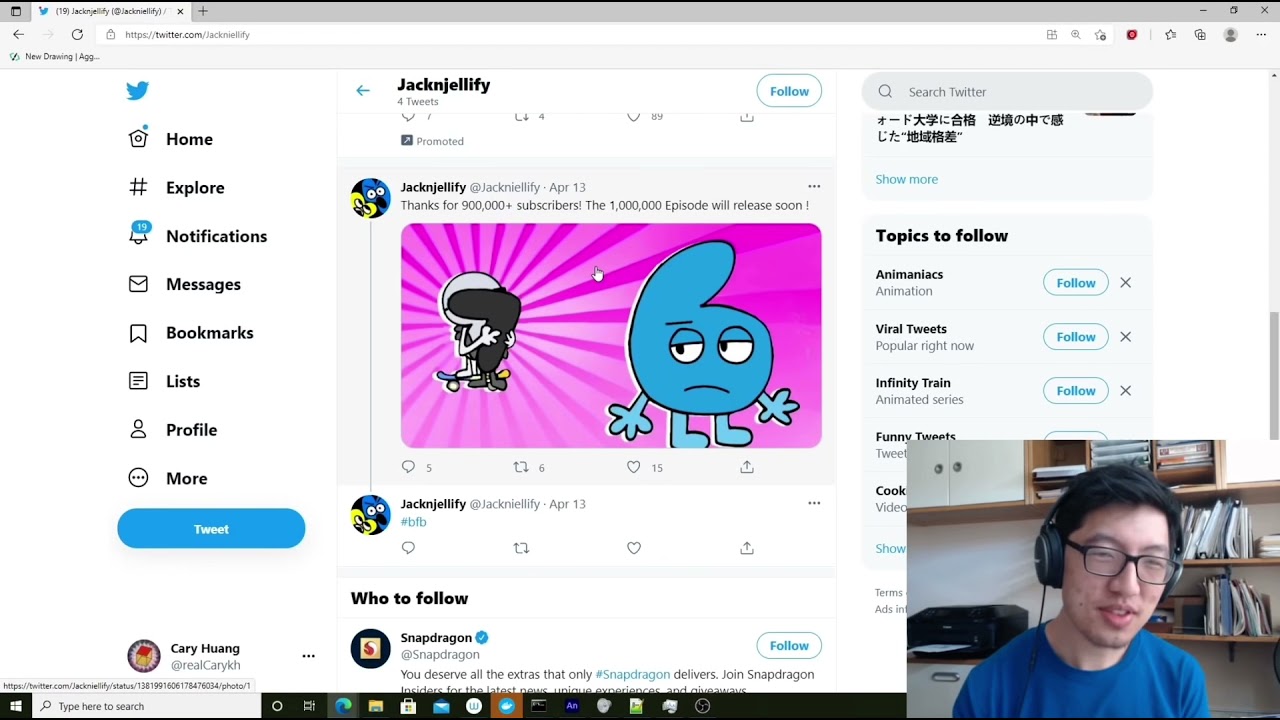1280x720 pixels.
Task: Add this page to favorites
Action: [1101, 34]
